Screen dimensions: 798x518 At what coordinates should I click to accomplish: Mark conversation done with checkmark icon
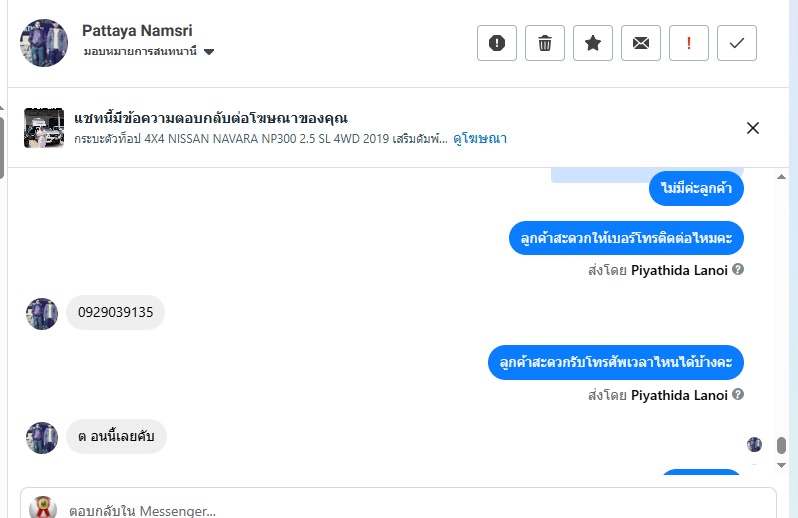(x=737, y=43)
